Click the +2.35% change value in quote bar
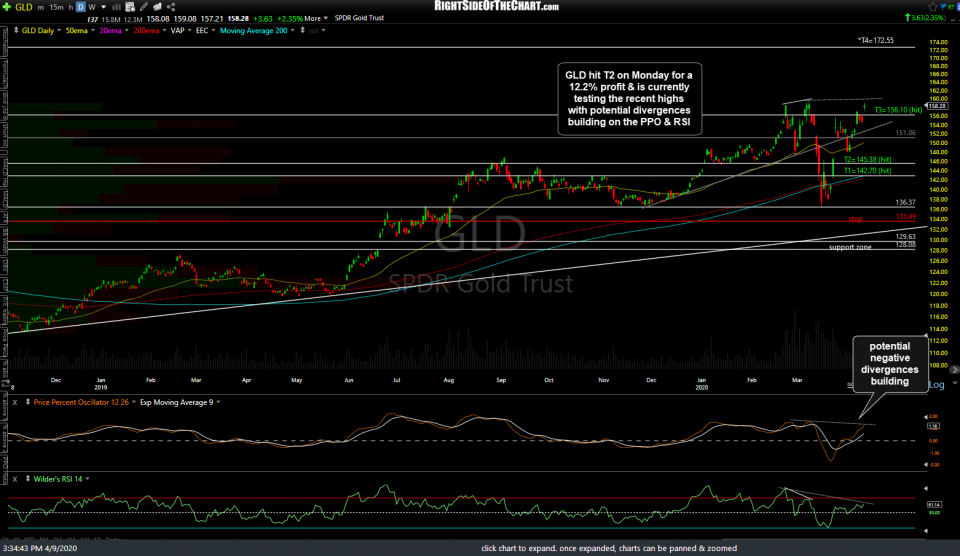Screen dimensions: 960x556 pos(288,18)
